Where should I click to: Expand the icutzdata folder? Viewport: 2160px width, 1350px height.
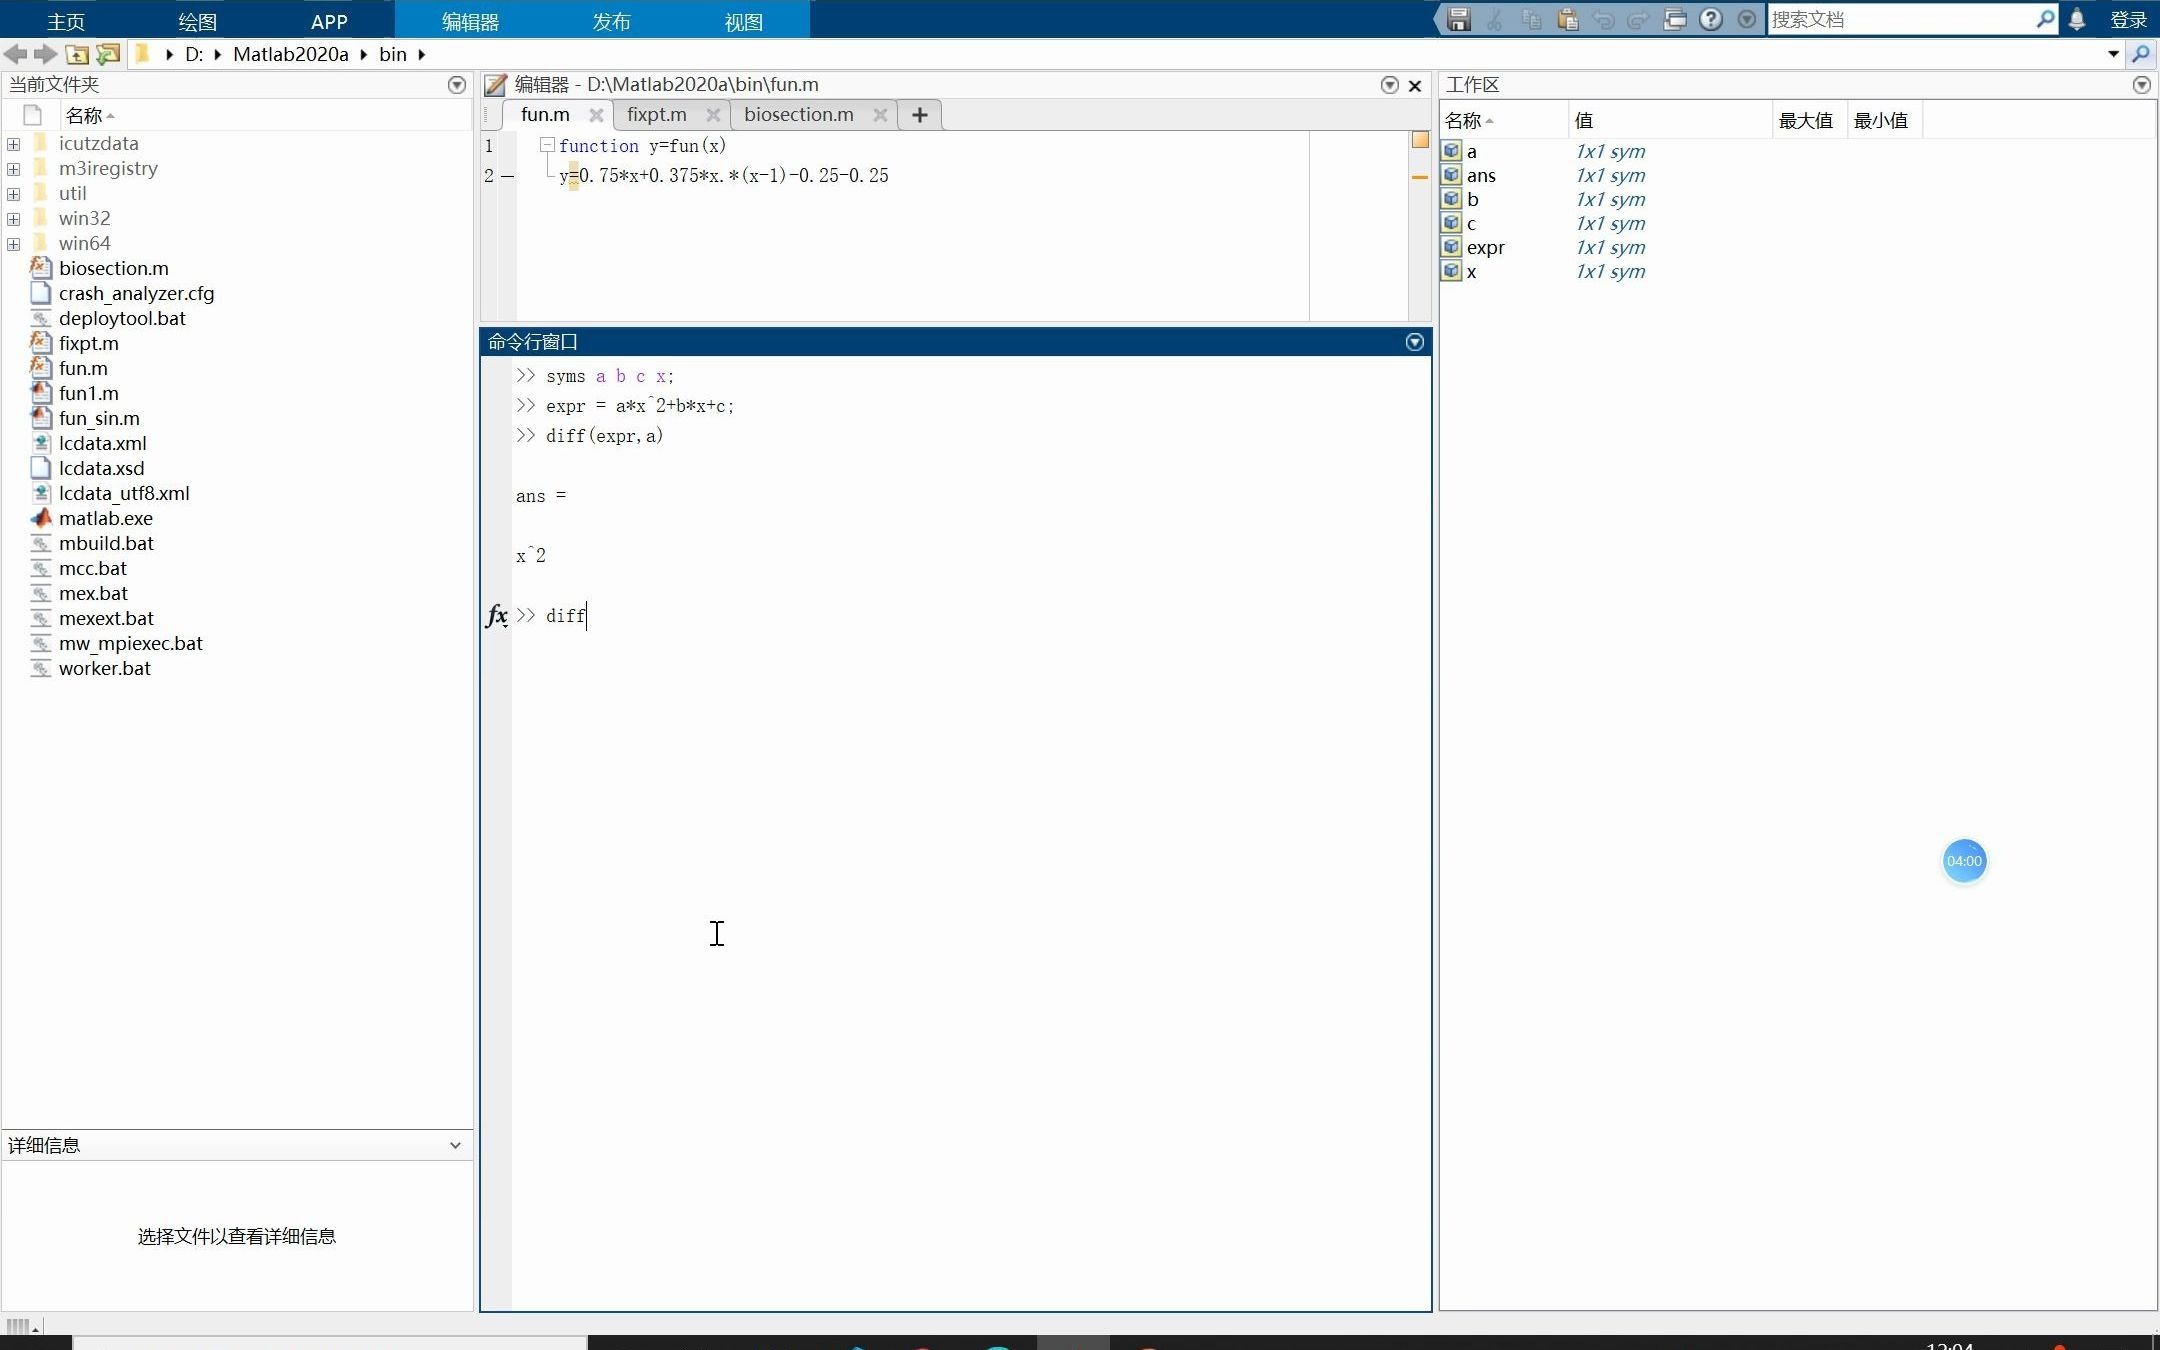[14, 144]
